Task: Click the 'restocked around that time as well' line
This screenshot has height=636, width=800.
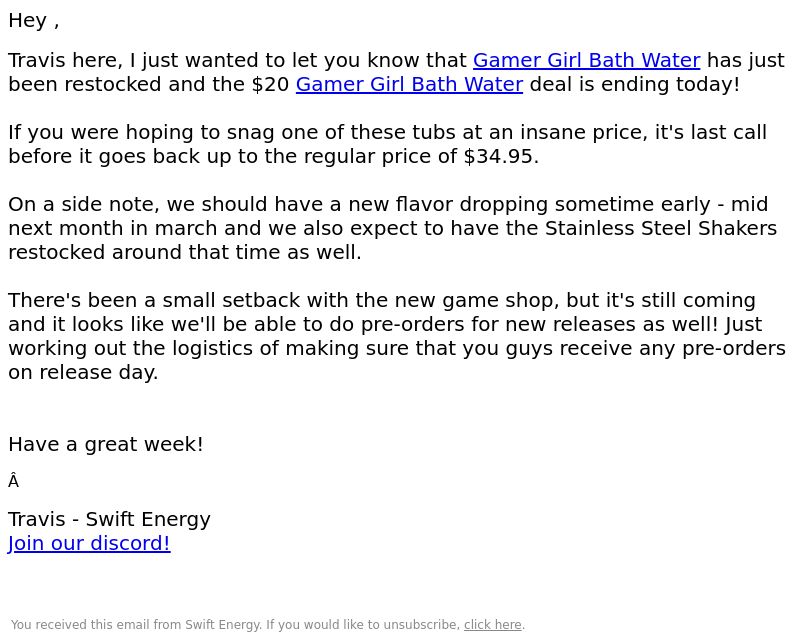Action: [185, 252]
